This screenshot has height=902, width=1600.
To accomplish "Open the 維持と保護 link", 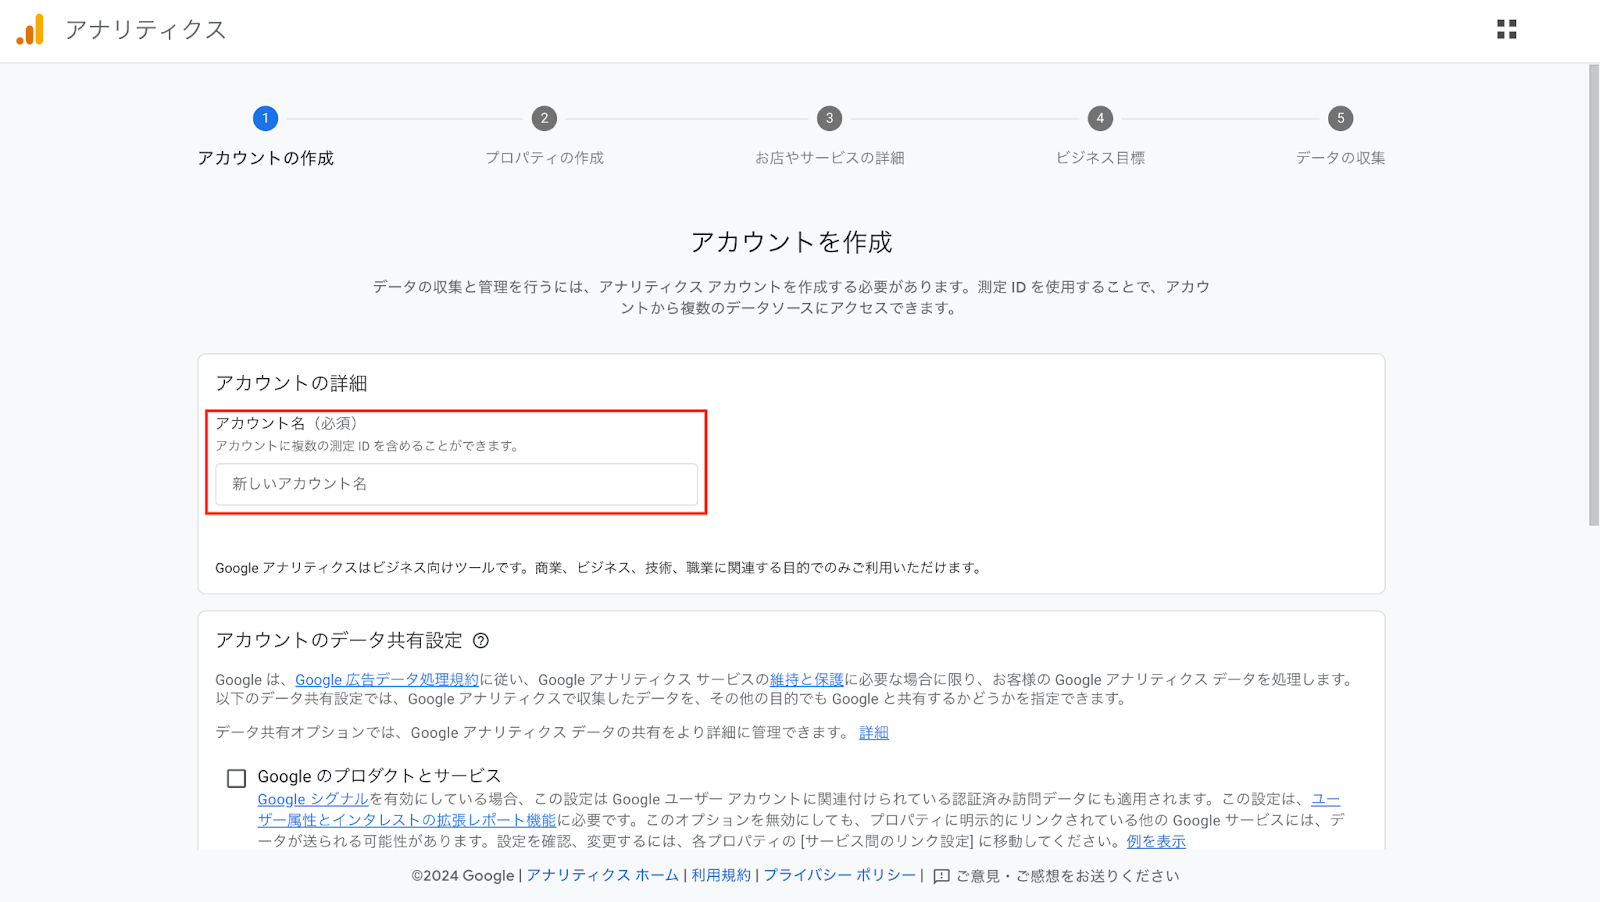I will (x=807, y=680).
